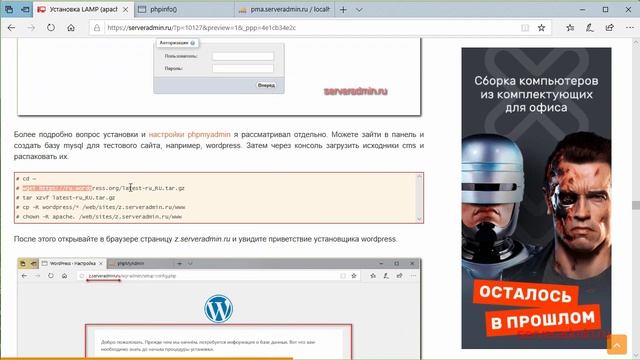This screenshot has width=640, height=360.
Task: Click the browser forward arrow
Action: point(31,28)
